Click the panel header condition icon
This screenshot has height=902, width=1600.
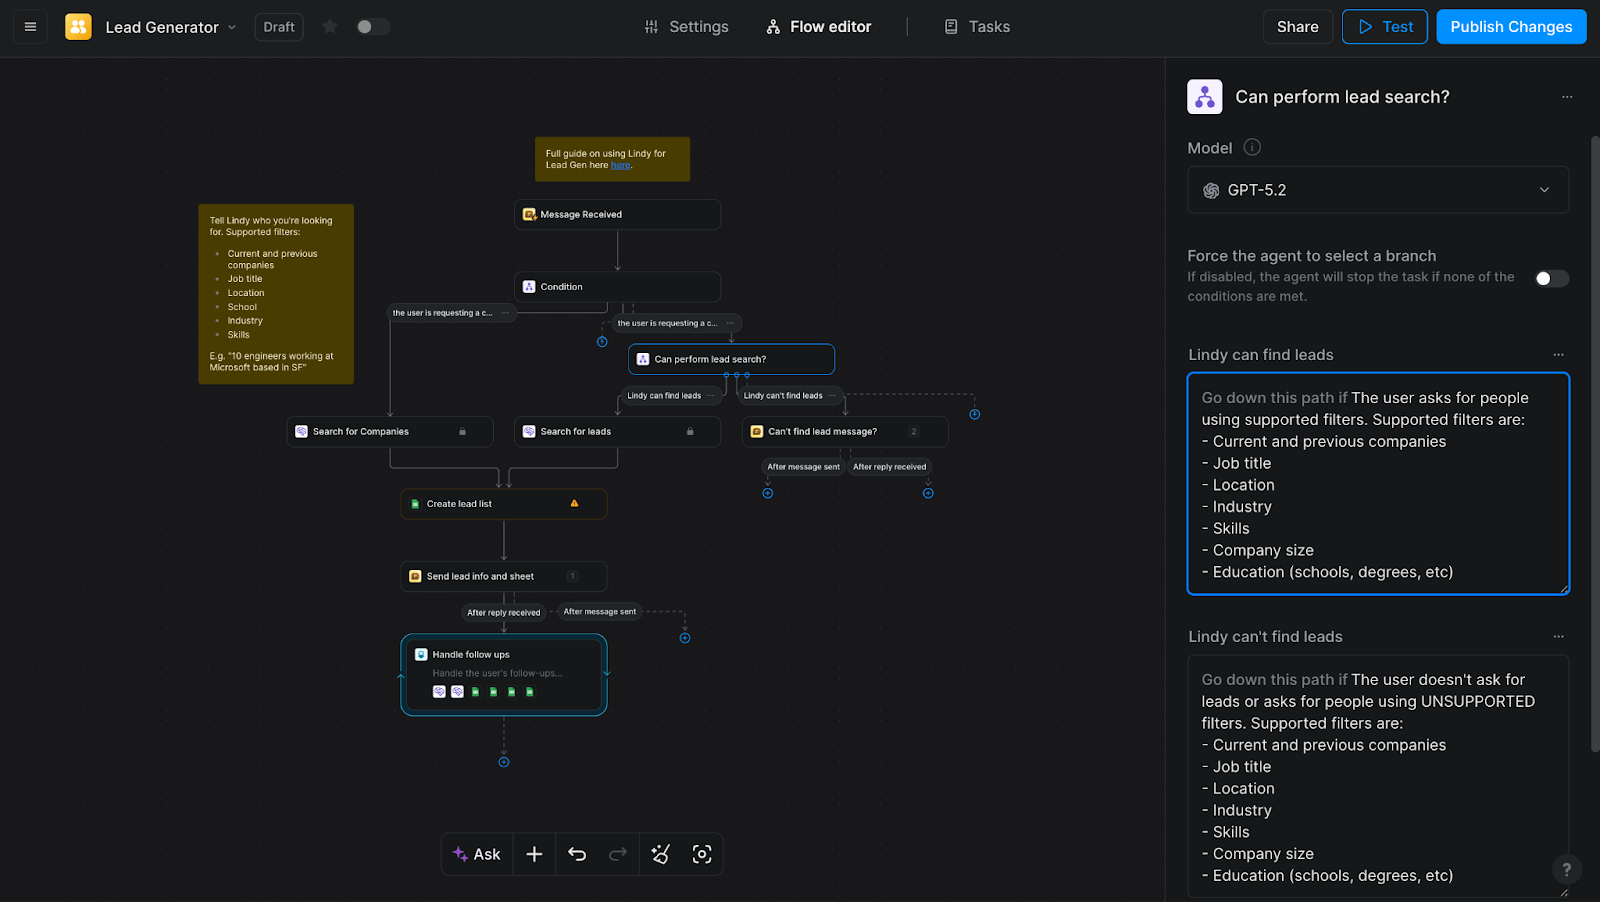click(x=1204, y=97)
